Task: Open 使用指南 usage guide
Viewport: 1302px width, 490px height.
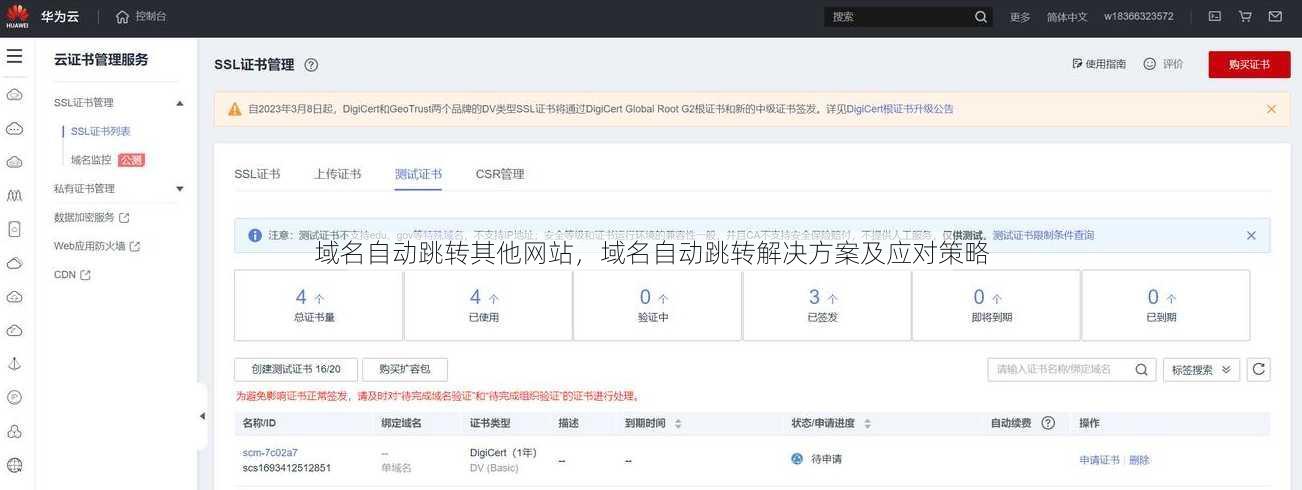Action: coord(1099,64)
